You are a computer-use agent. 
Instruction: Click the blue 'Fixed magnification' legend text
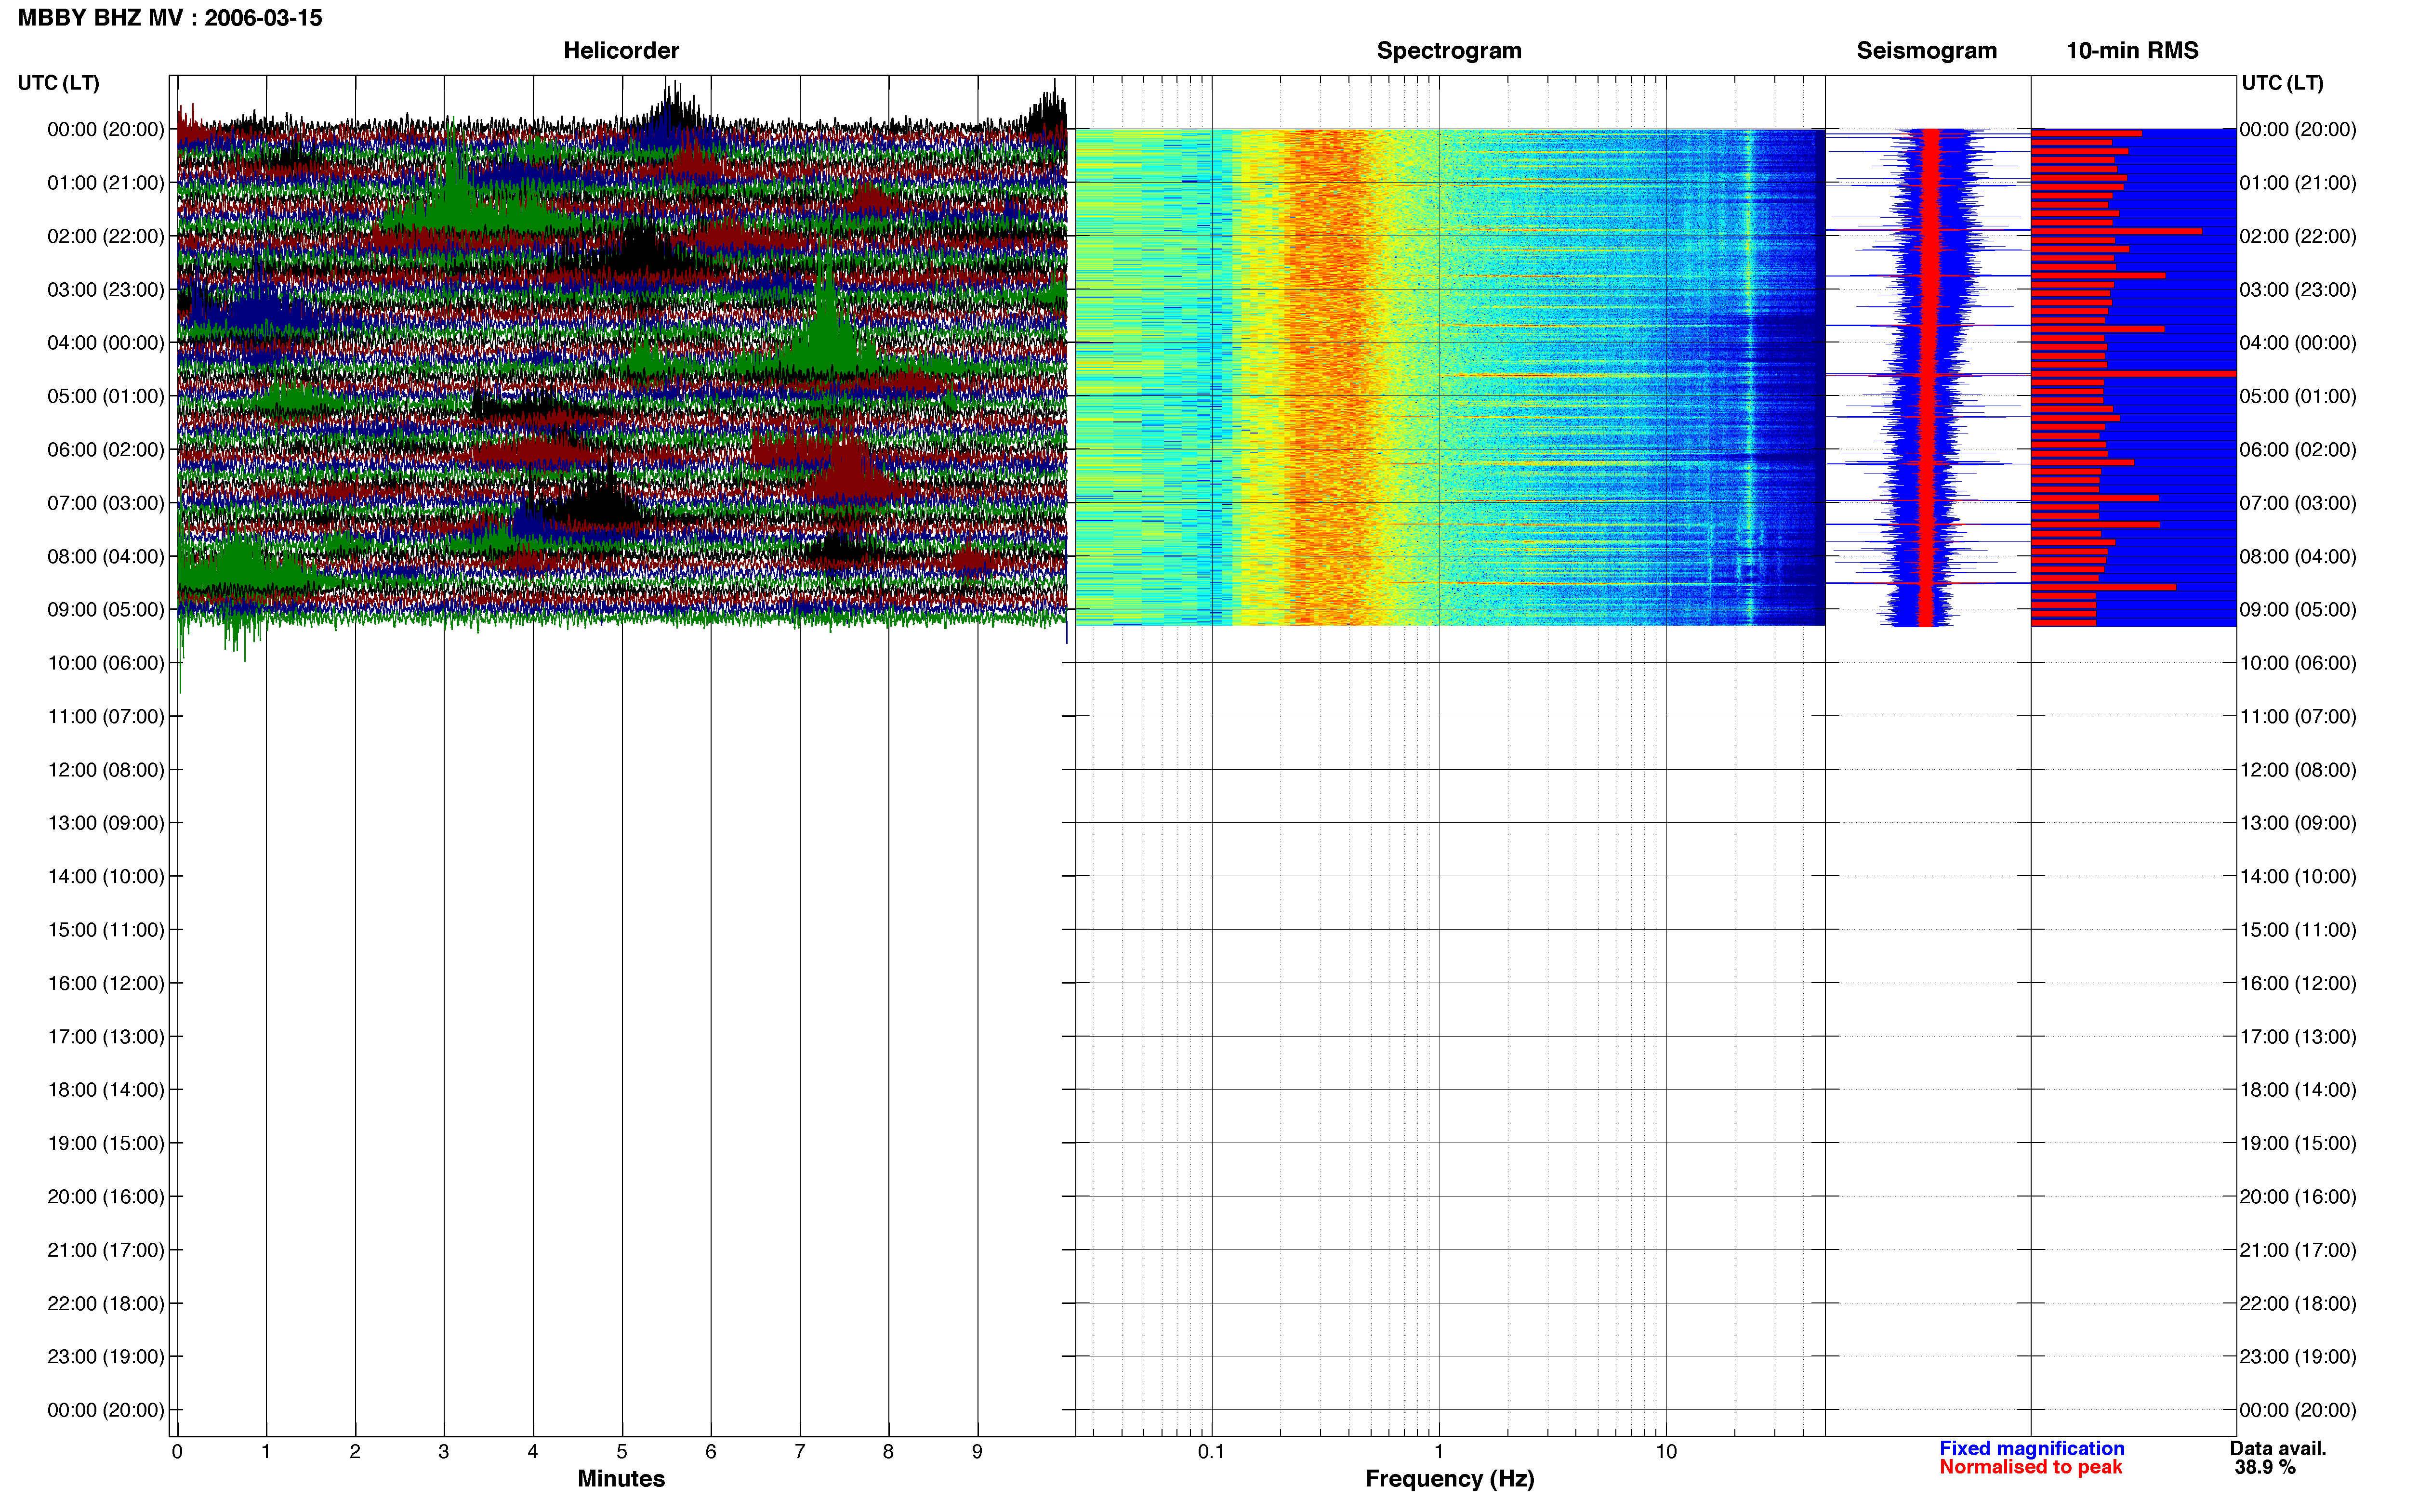click(2032, 1448)
